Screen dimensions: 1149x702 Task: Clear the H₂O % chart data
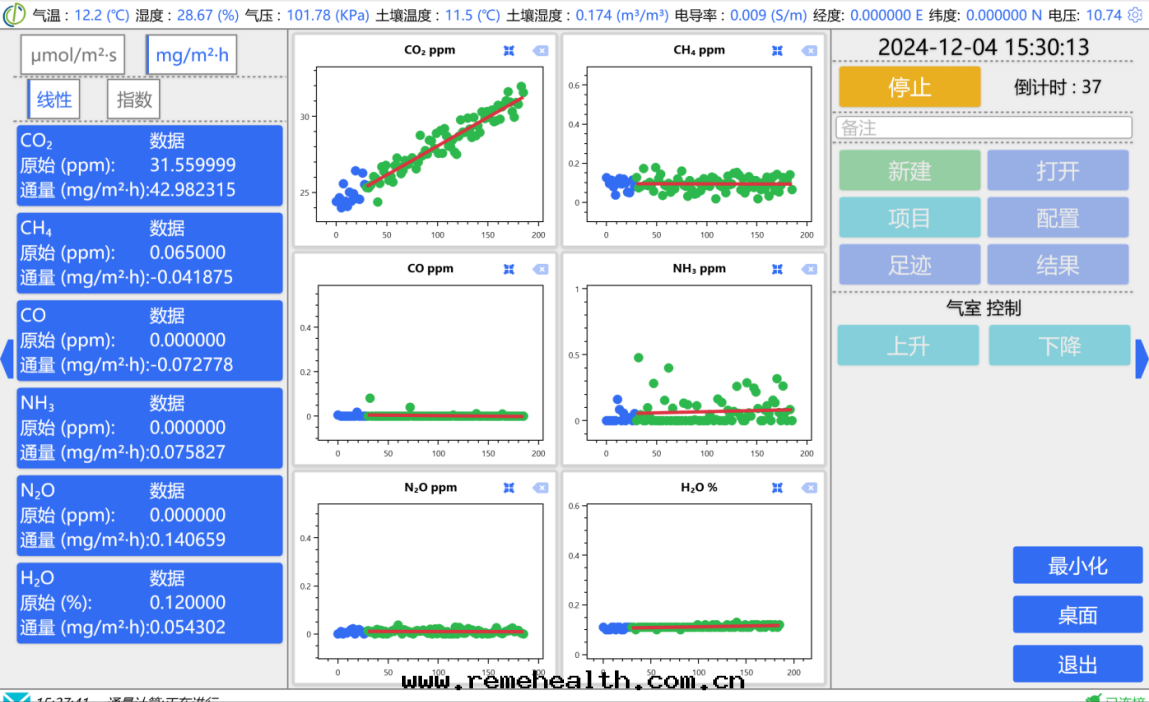coord(809,488)
